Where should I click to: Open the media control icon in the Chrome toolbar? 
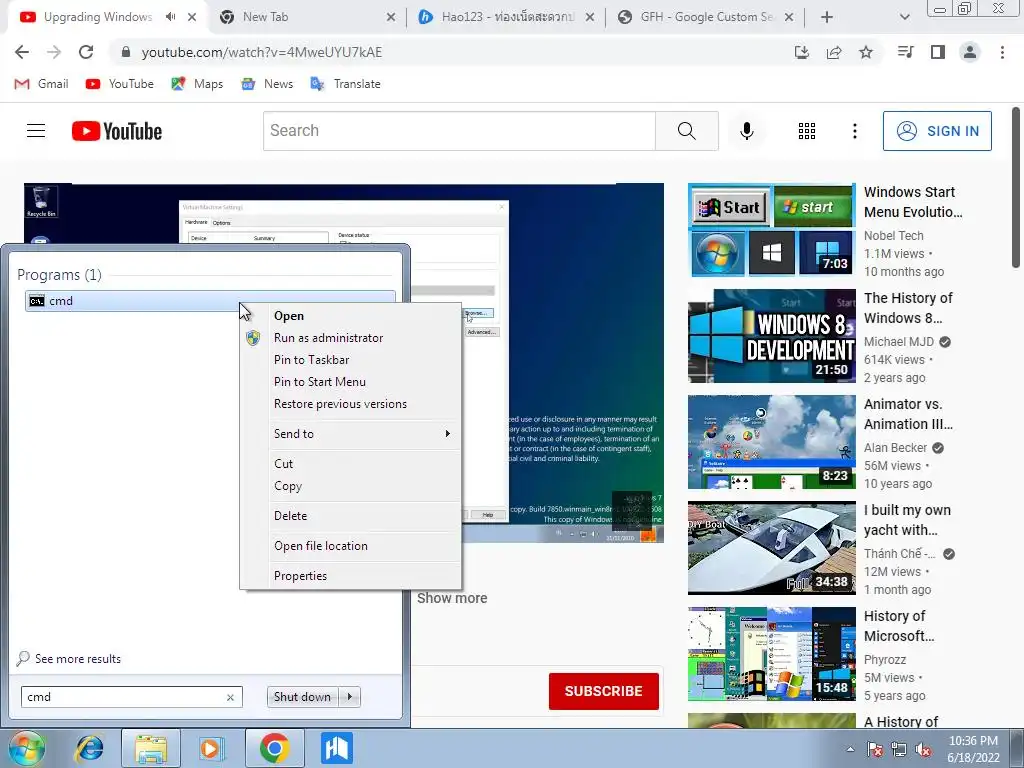(x=905, y=52)
